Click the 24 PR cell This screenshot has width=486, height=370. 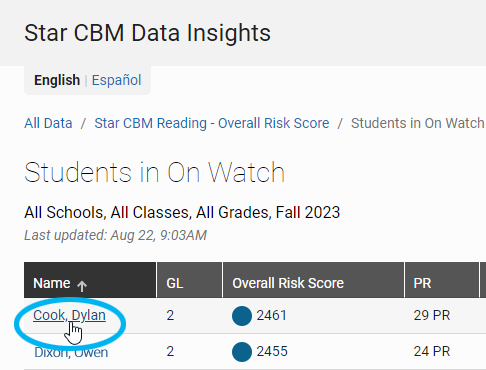[432, 351]
